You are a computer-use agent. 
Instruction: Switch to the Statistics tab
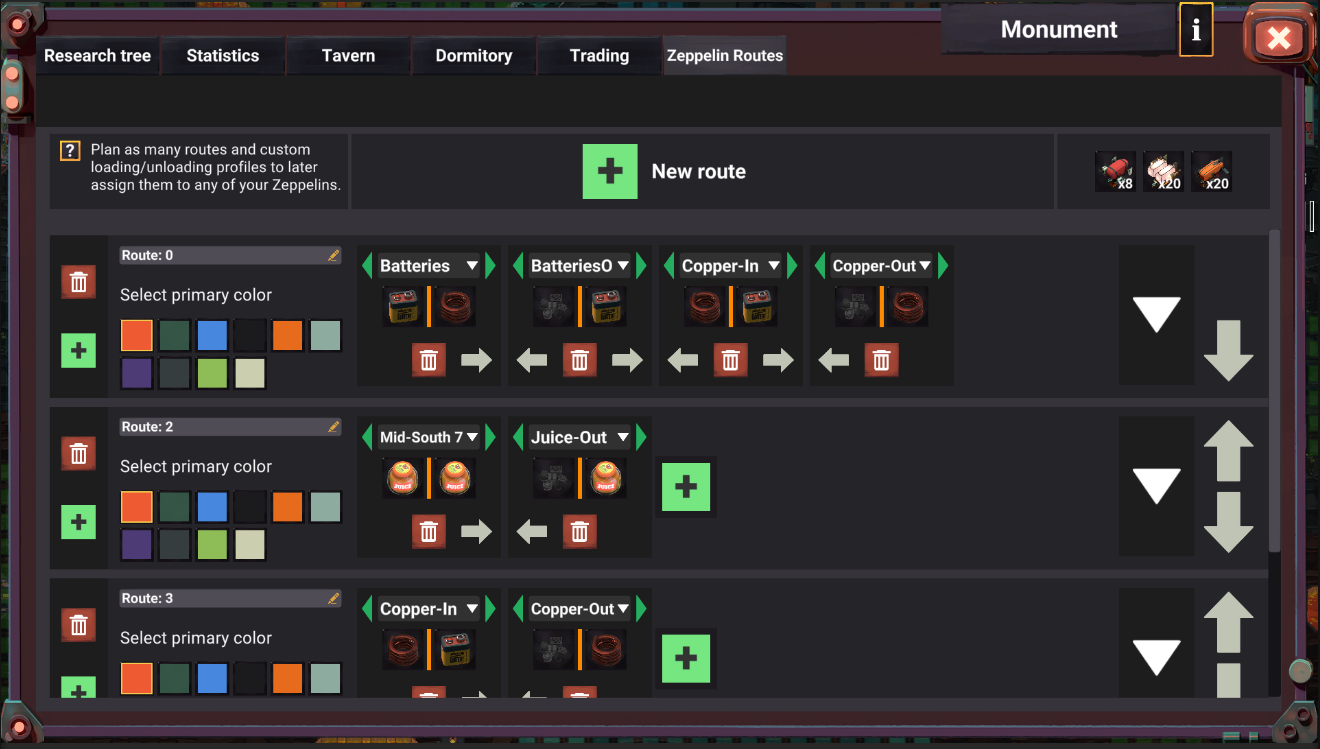[x=223, y=56]
